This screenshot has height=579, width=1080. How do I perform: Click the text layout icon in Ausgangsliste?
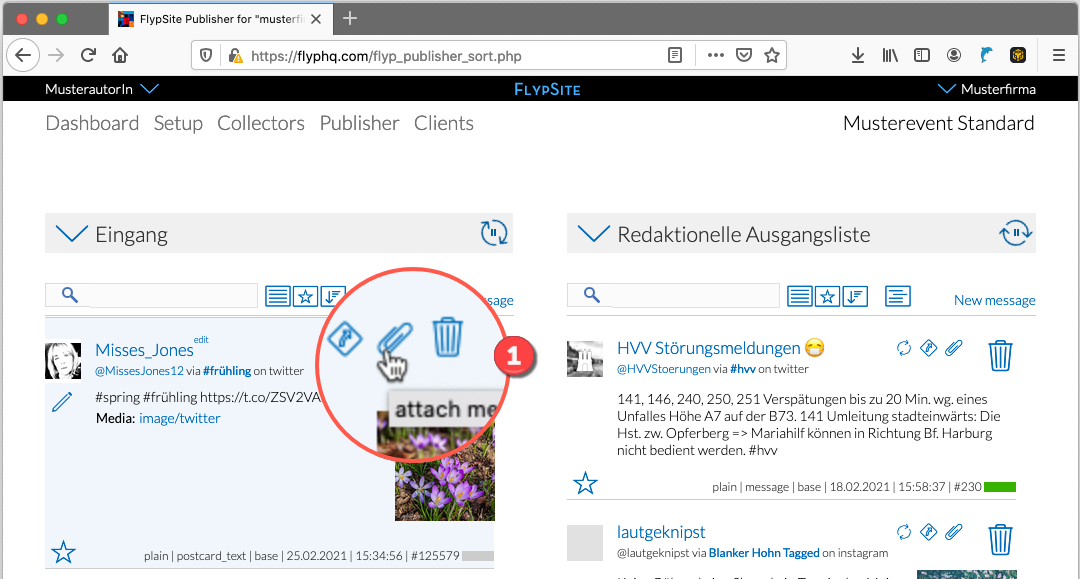point(898,297)
